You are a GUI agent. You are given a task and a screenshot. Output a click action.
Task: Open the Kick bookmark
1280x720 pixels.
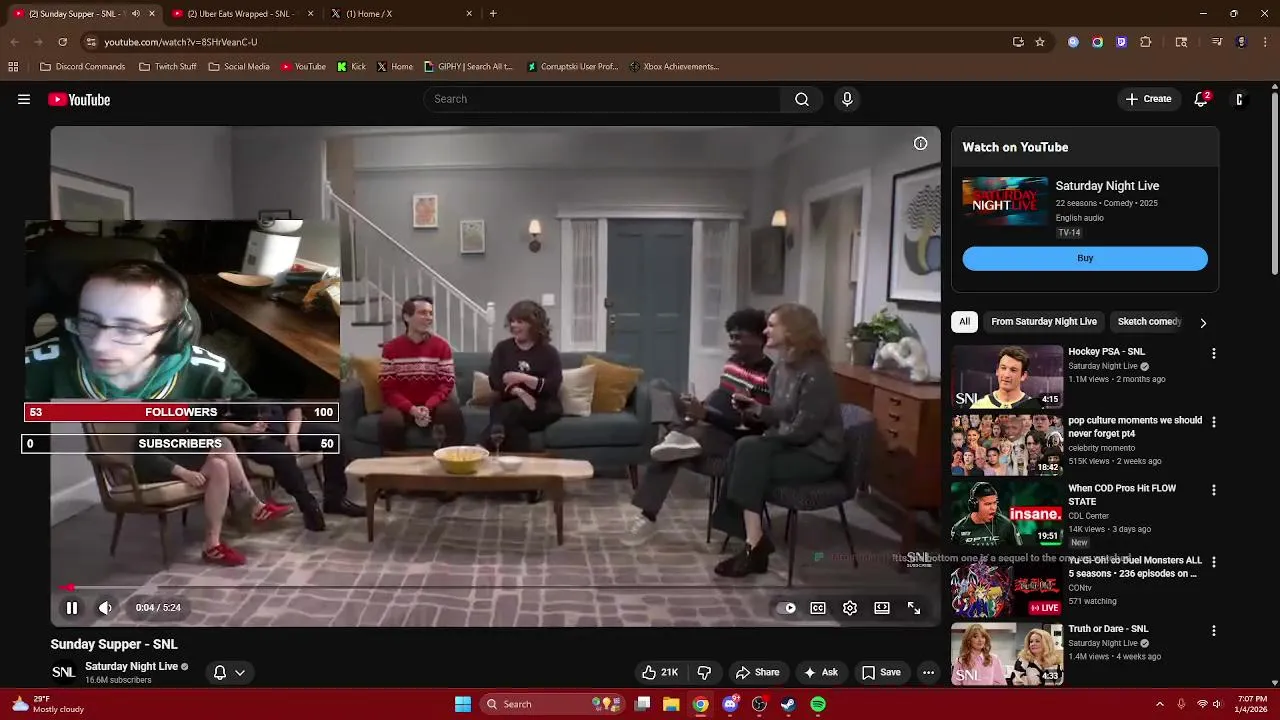click(351, 67)
